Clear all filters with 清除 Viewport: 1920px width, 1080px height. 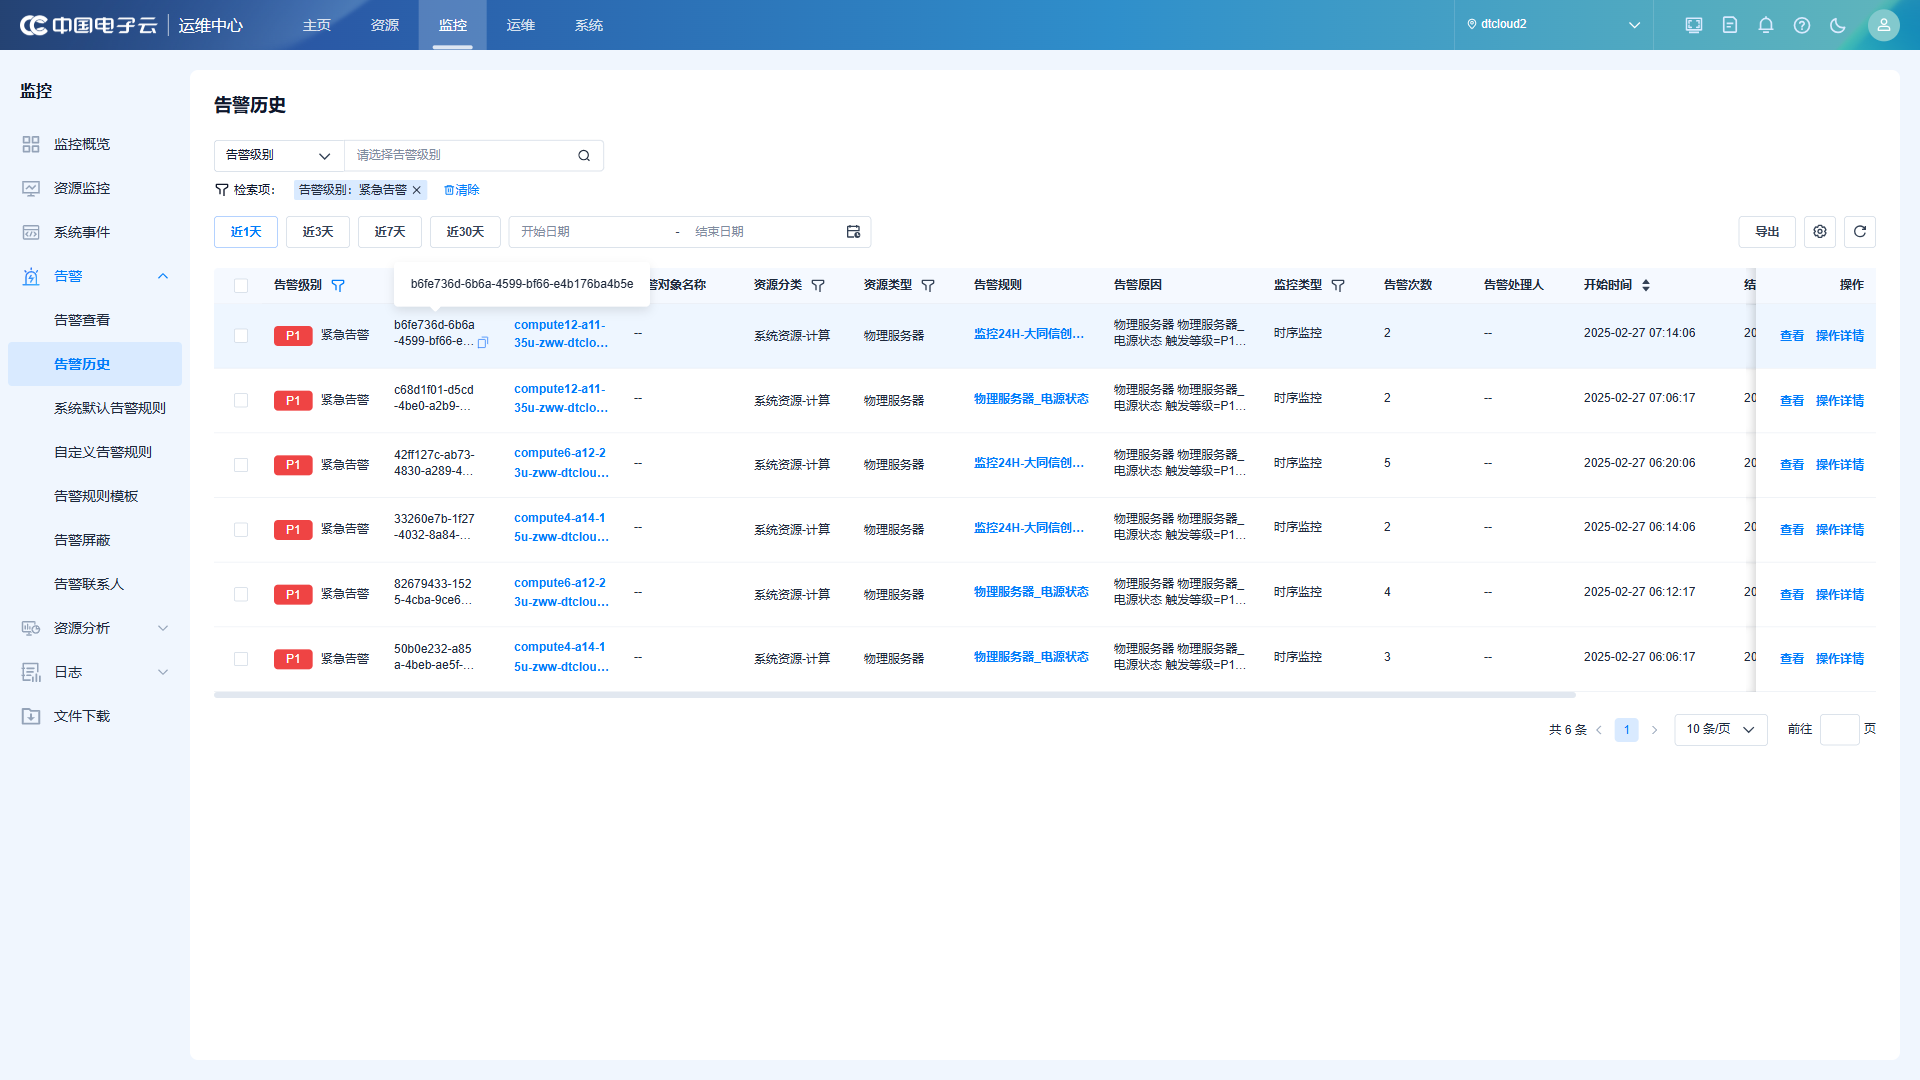(462, 190)
